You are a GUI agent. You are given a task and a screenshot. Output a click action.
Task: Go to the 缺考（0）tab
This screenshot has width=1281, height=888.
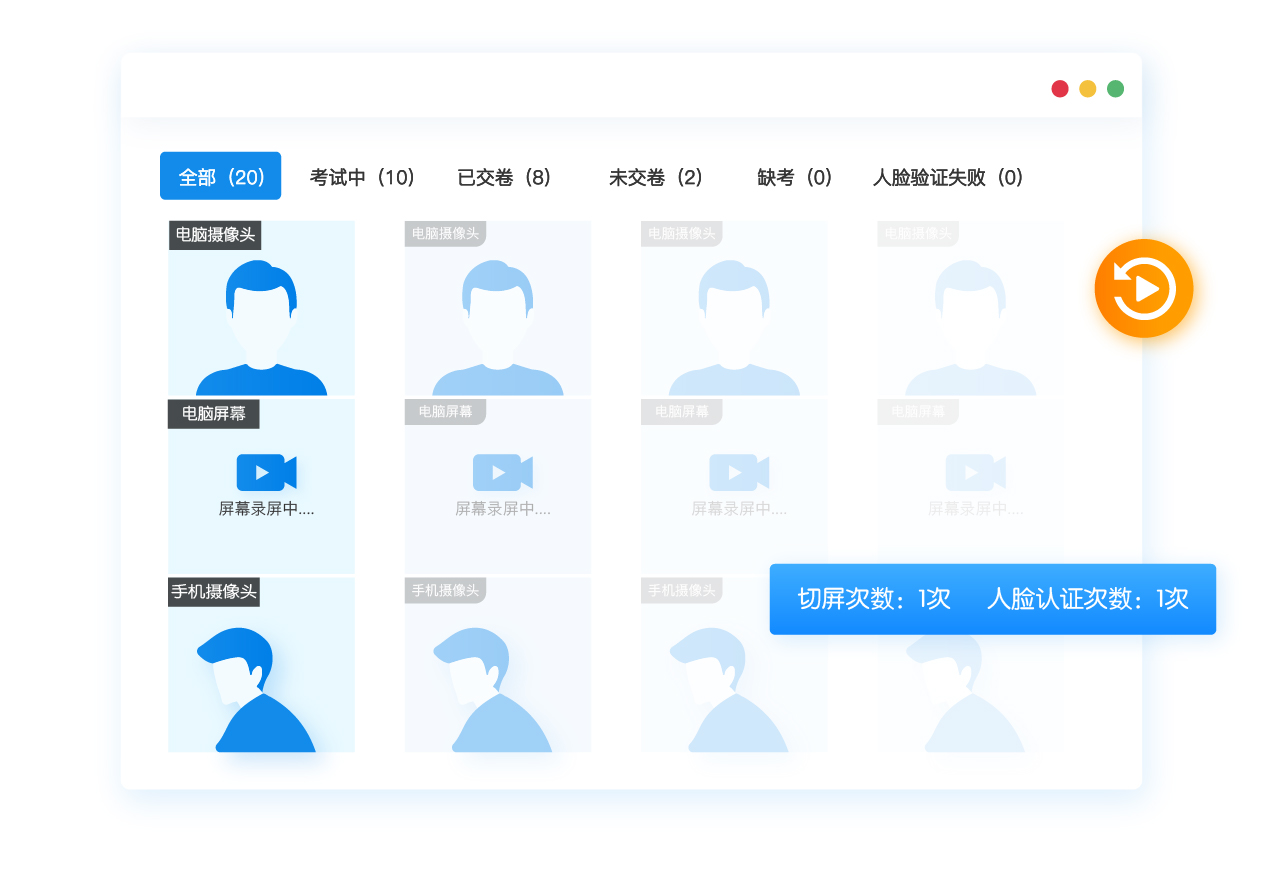pos(795,177)
